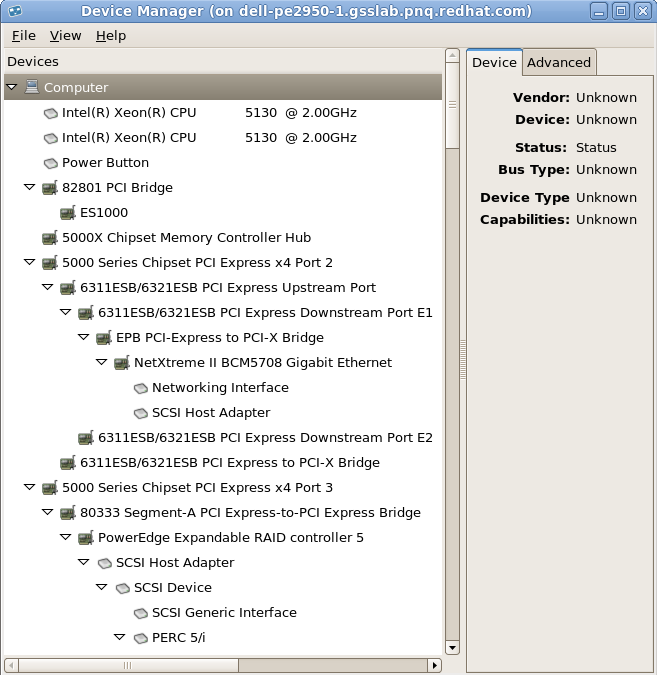Maximize the Device Manager window
Screen dimensions: 657x675
[621, 11]
